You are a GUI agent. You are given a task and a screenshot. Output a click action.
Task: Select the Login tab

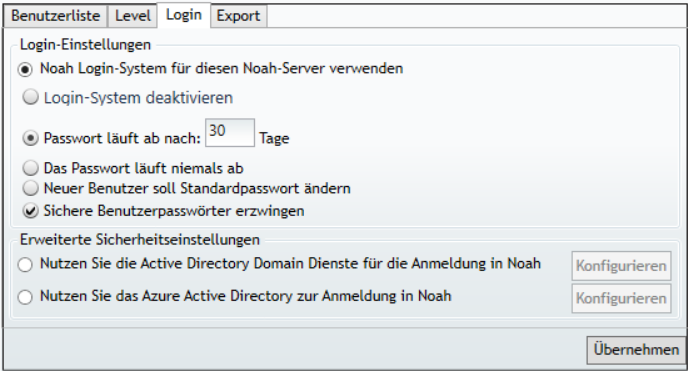[184, 15]
